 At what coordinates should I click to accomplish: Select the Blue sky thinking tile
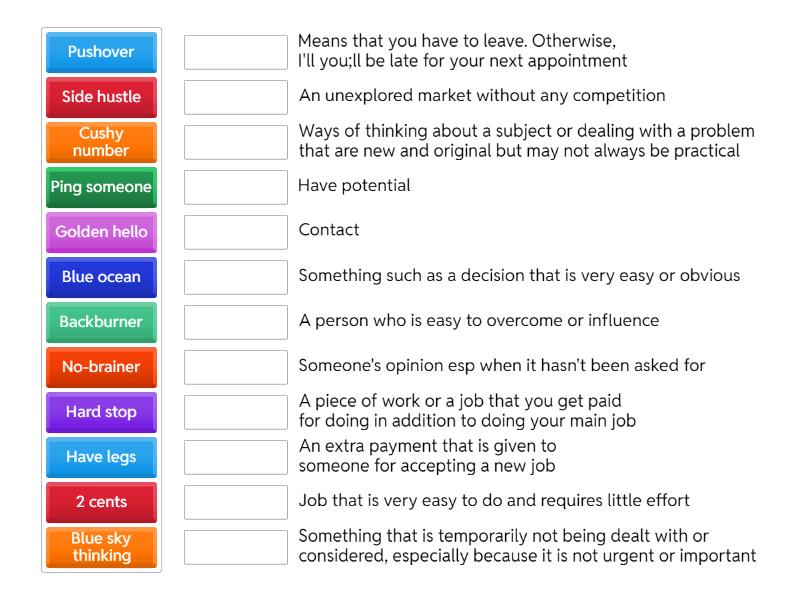point(100,547)
